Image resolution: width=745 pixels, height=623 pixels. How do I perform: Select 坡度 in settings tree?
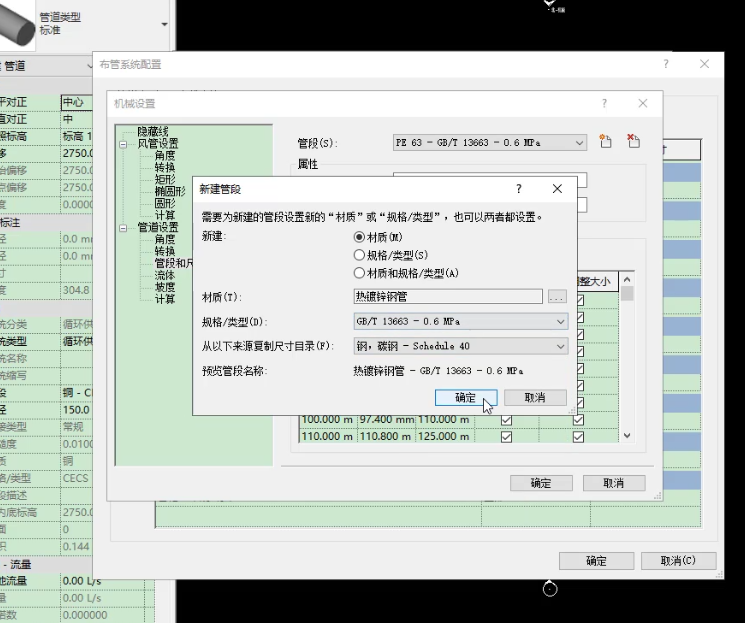(x=164, y=287)
